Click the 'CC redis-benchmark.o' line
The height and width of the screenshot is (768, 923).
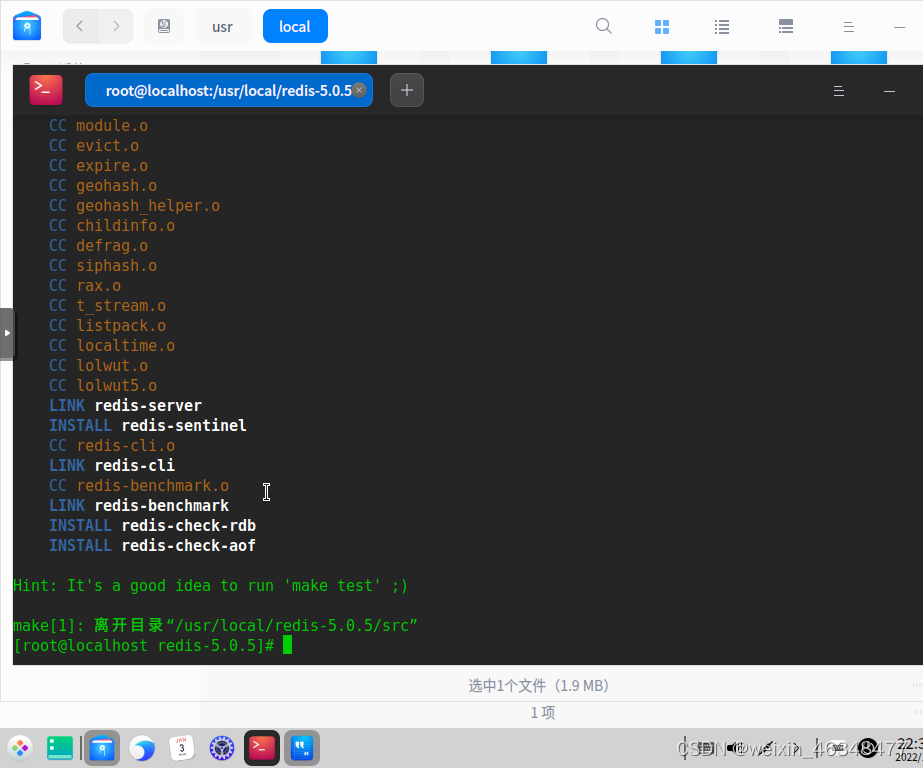pyautogui.click(x=139, y=486)
